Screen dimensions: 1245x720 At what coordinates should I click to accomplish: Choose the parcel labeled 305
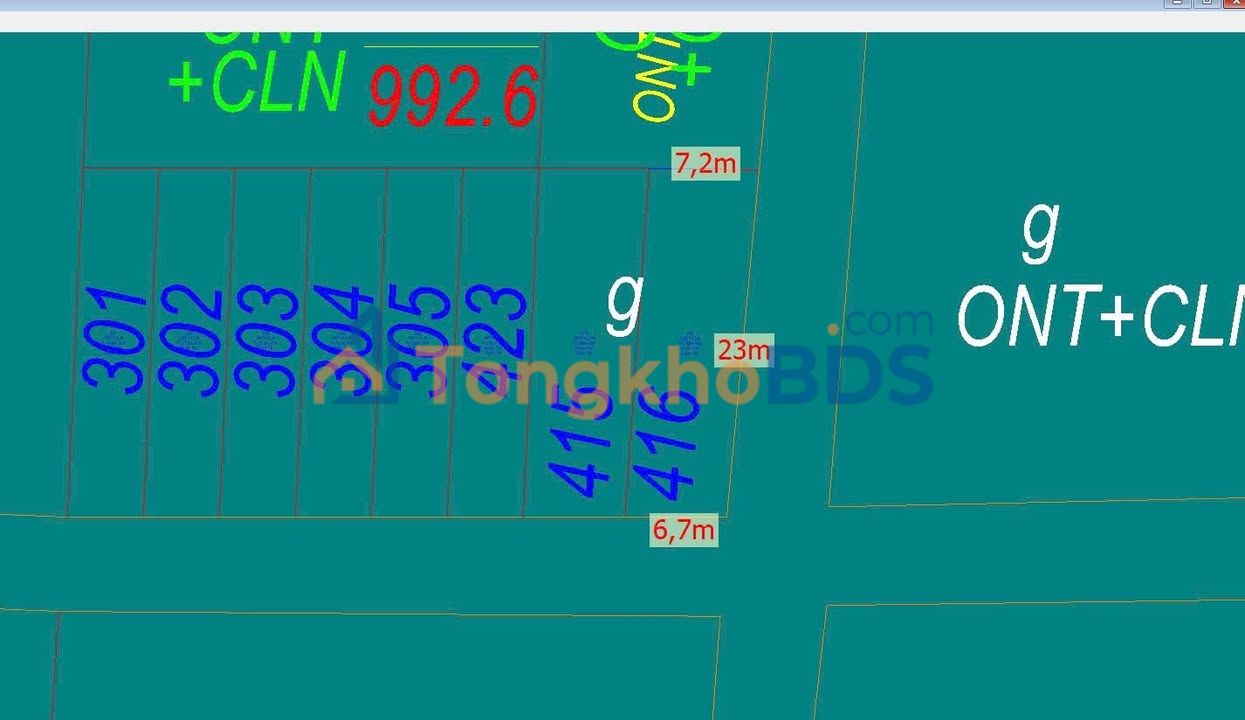416,340
